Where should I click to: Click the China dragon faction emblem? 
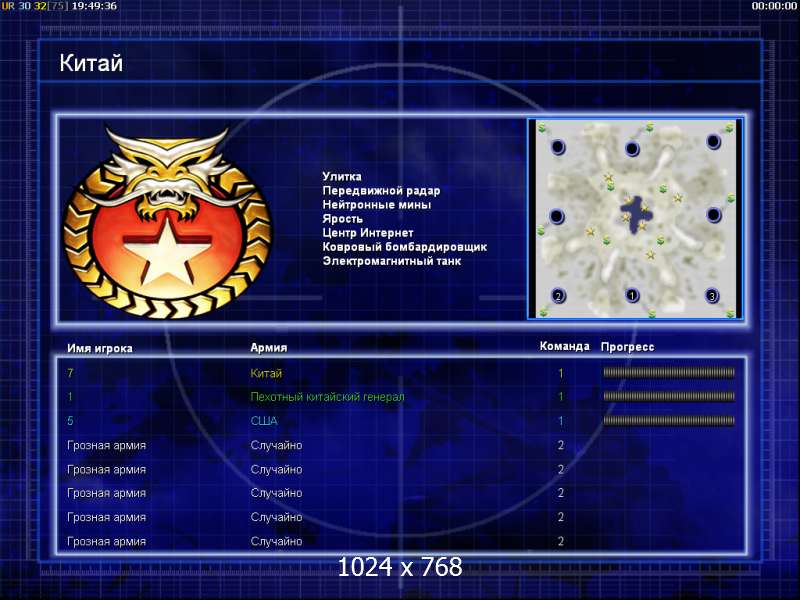(168, 222)
